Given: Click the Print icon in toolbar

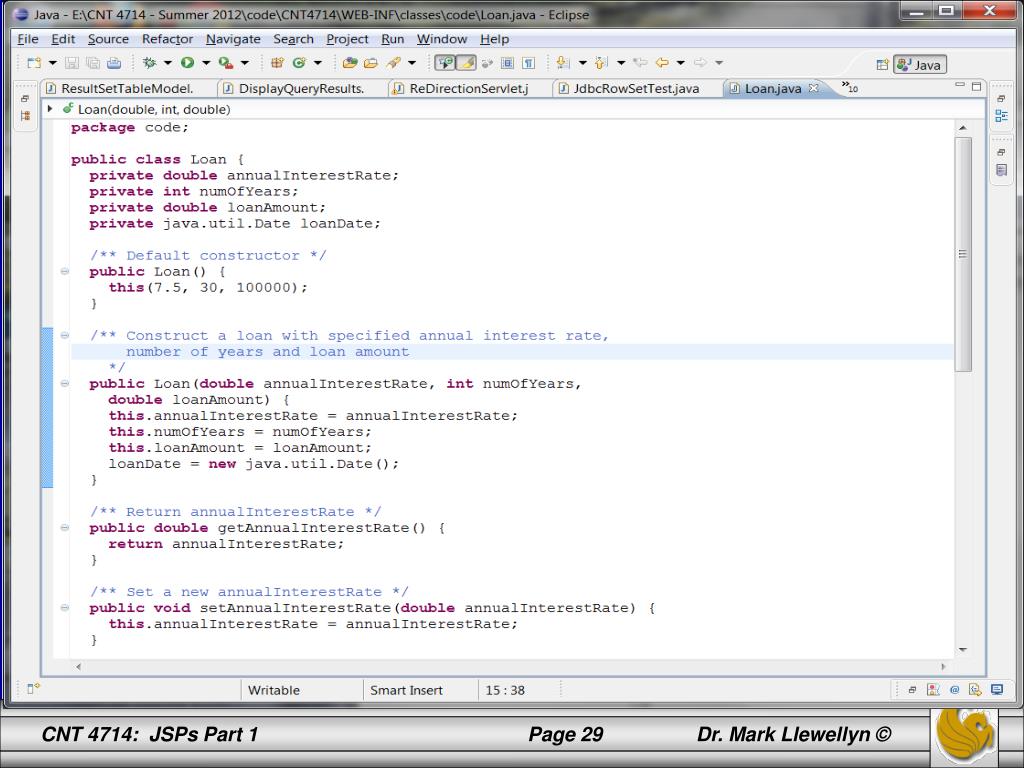Looking at the screenshot, I should tap(114, 63).
